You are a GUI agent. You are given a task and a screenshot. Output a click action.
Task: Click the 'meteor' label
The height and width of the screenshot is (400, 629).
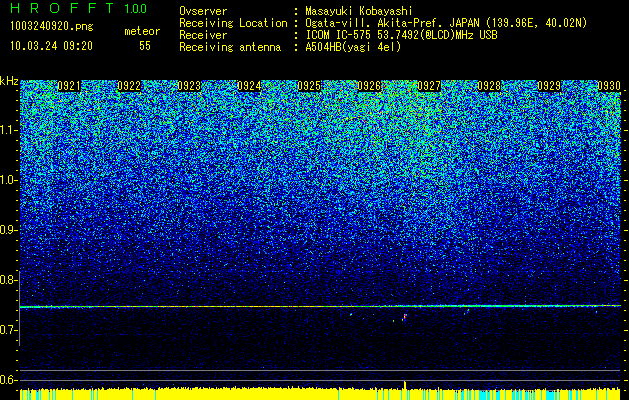point(142,31)
